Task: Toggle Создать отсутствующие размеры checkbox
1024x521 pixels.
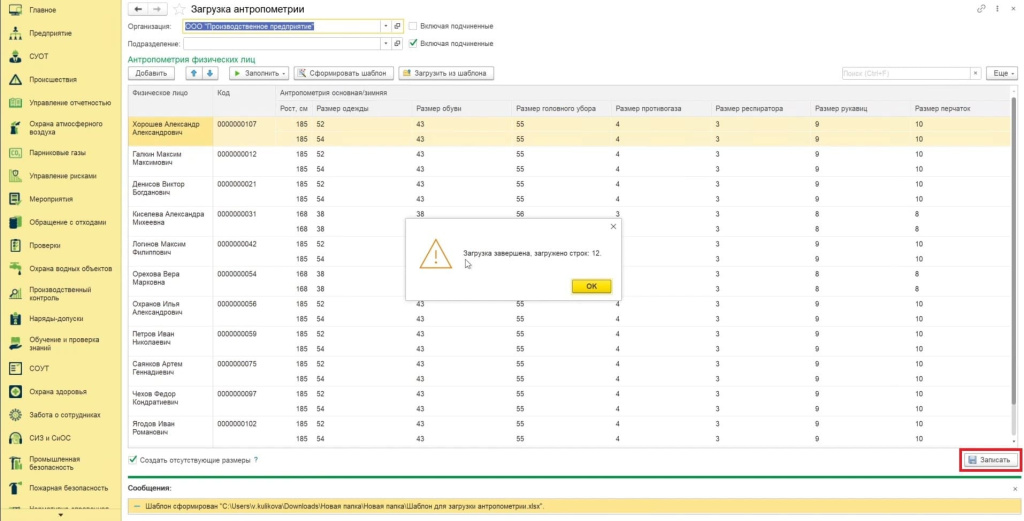Action: coord(133,460)
